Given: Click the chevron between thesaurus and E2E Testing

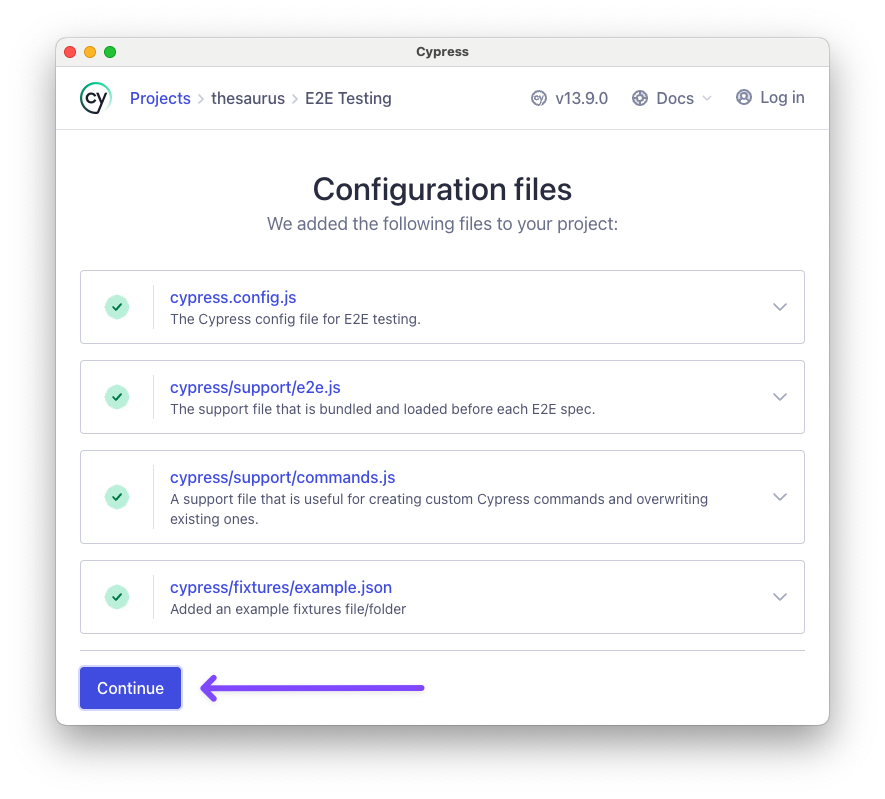Looking at the screenshot, I should point(295,99).
